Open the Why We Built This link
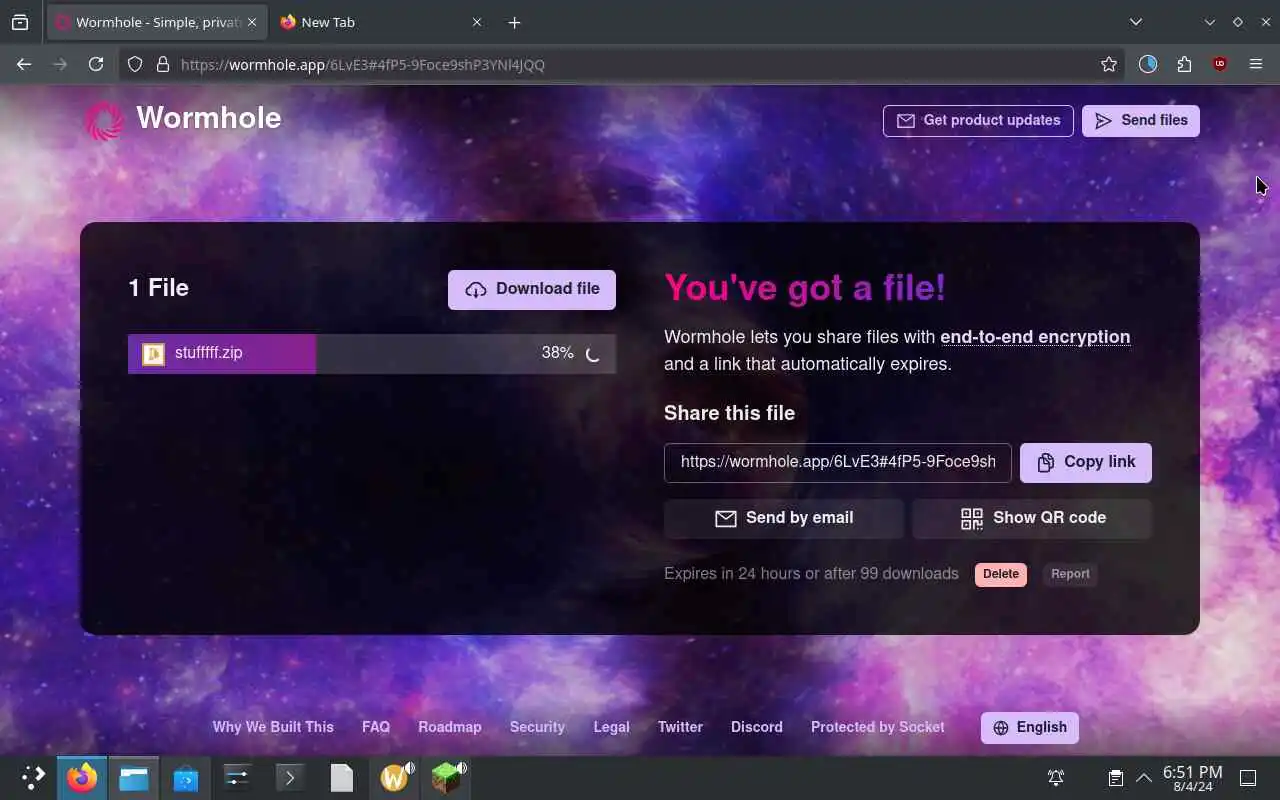1280x800 pixels. [273, 727]
